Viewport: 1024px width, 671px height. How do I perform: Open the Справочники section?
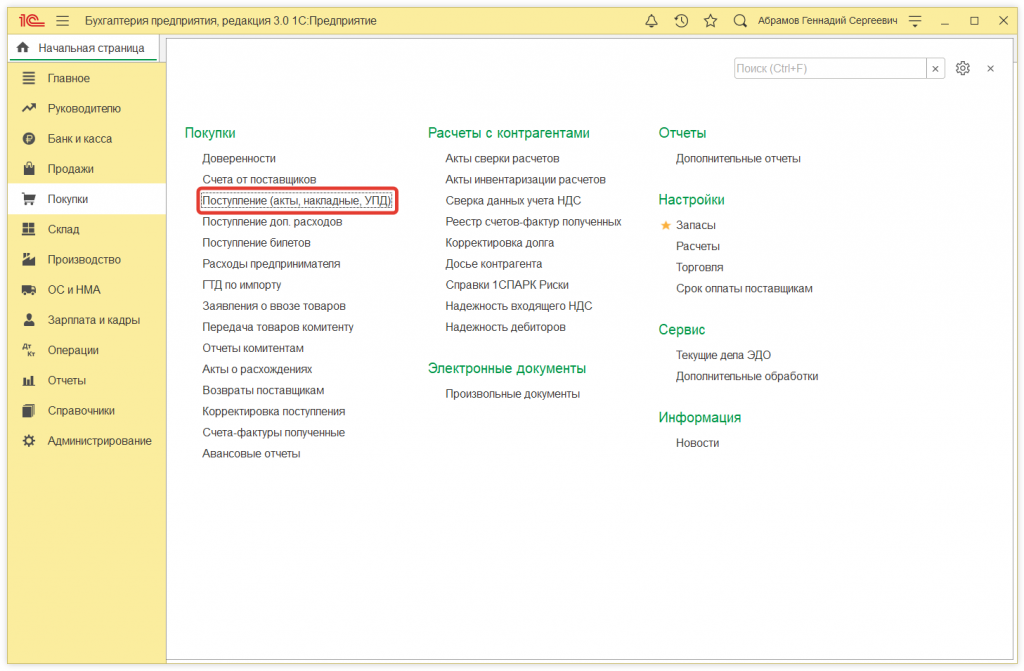click(x=74, y=410)
